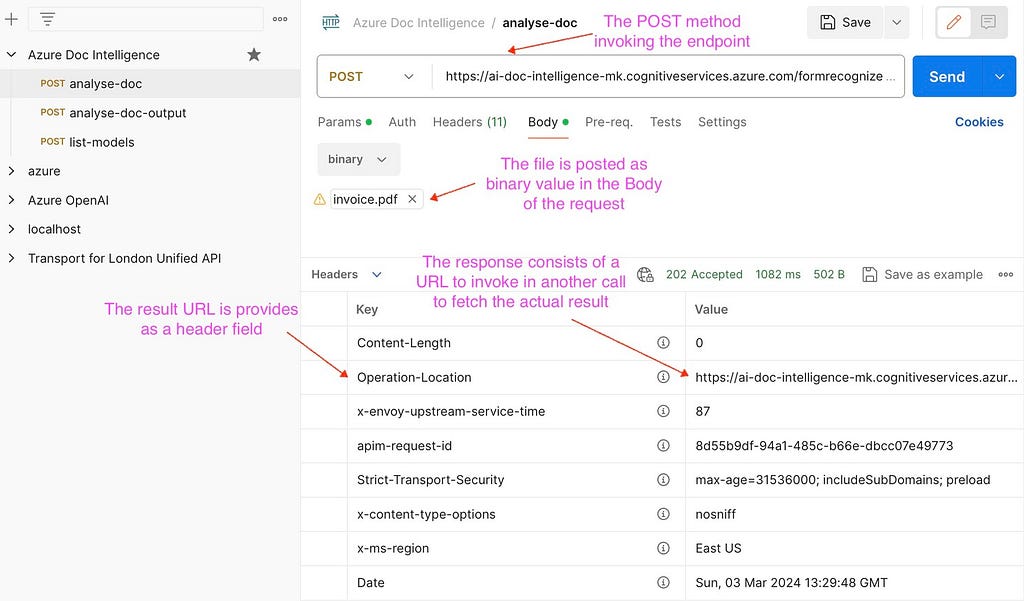The image size is (1024, 601).
Task: Click the network globe icon in response bar
Action: point(645,274)
